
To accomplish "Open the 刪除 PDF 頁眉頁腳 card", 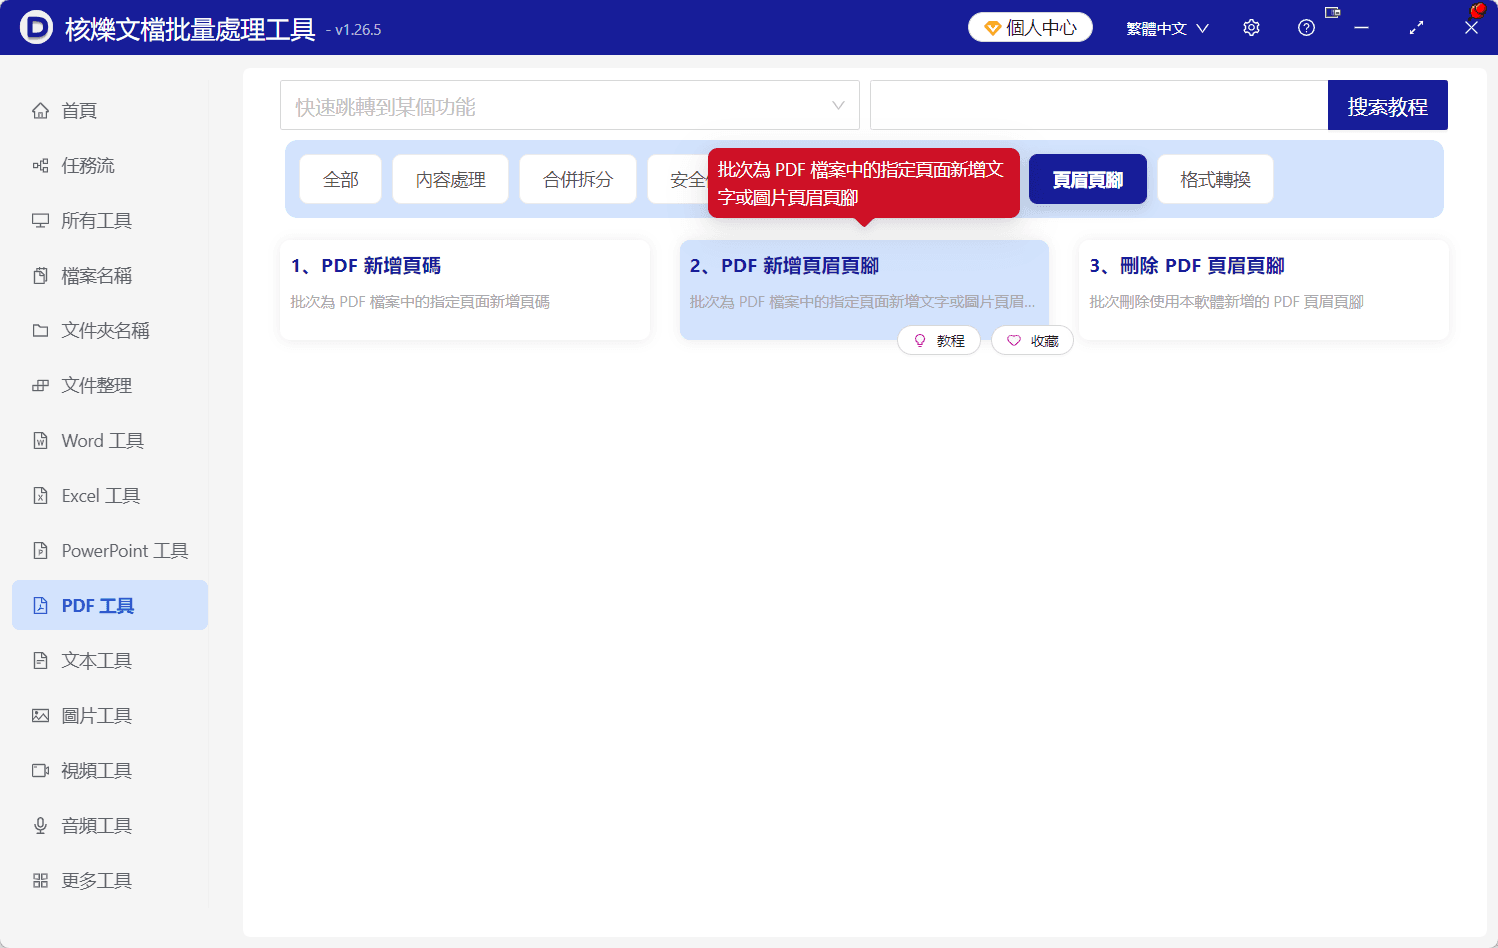I will point(1264,290).
